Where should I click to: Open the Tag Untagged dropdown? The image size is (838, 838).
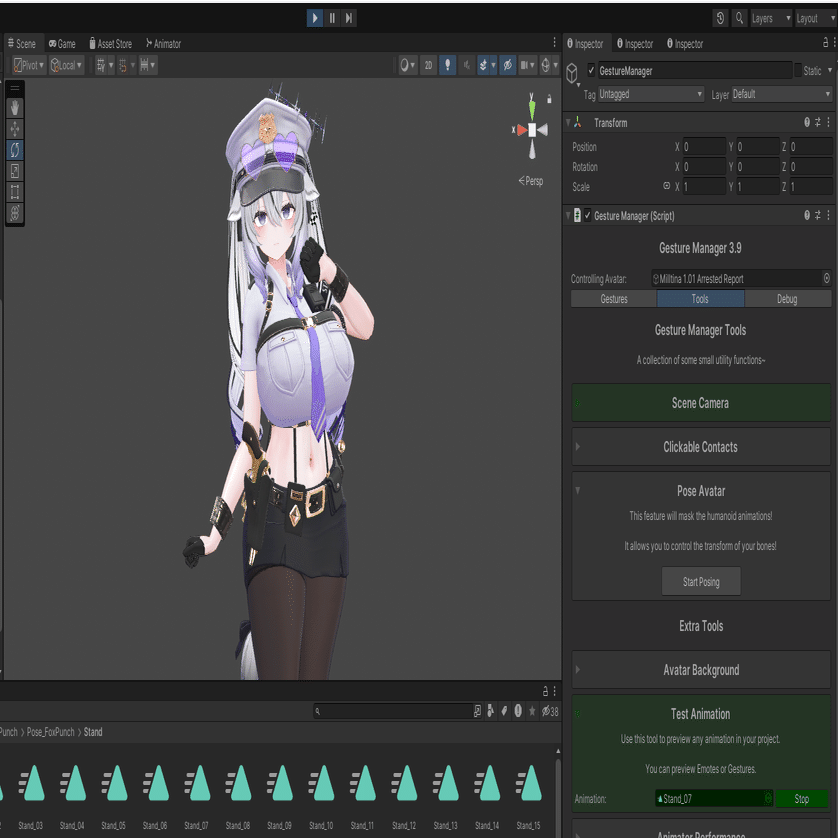[651, 95]
